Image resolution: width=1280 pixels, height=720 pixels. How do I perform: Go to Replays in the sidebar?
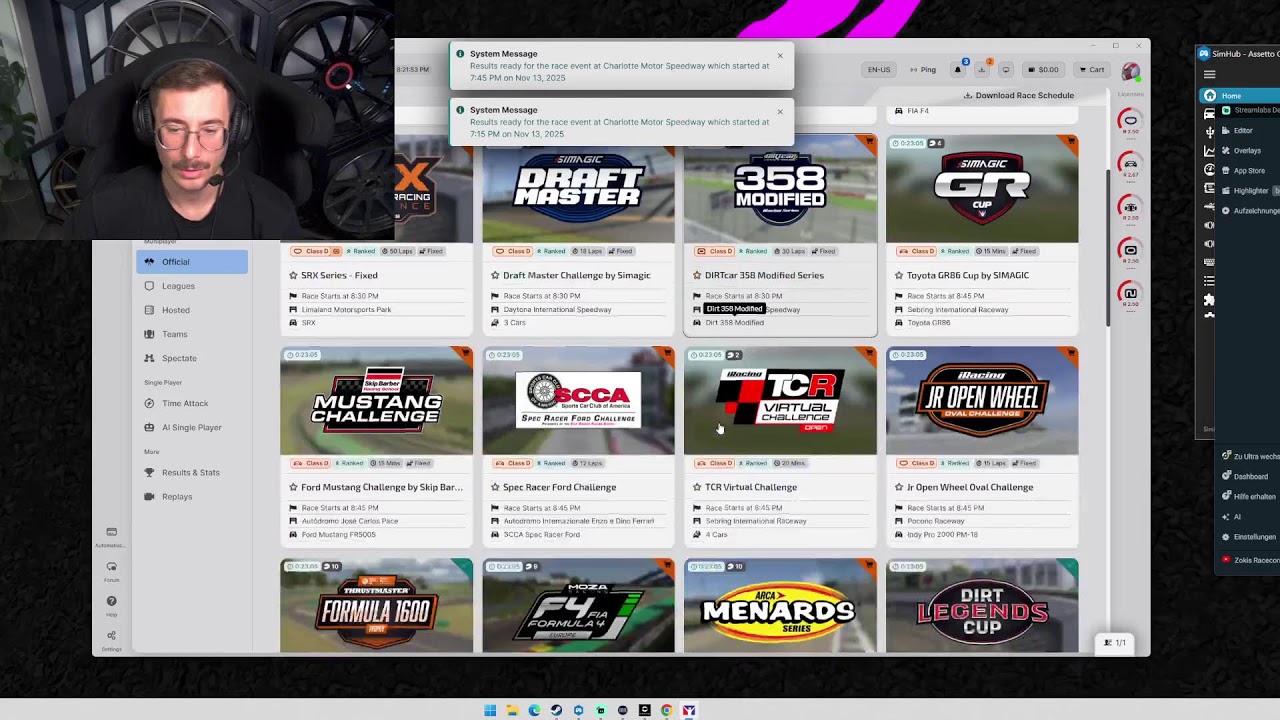(x=192, y=496)
